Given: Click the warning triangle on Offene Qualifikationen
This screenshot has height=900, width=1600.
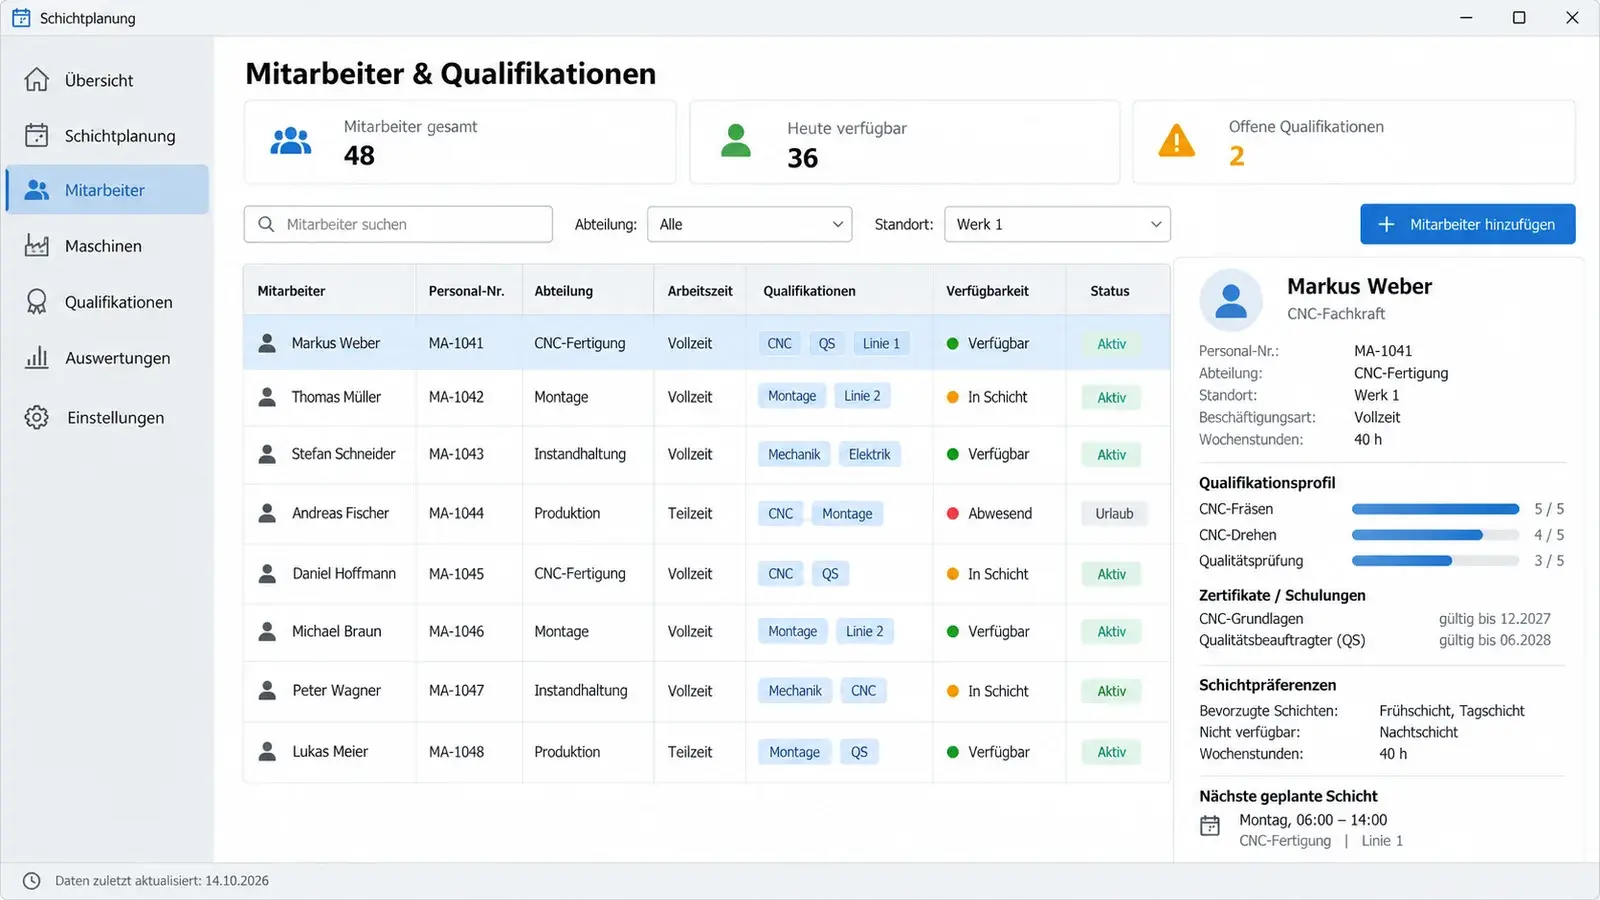Looking at the screenshot, I should pyautogui.click(x=1177, y=141).
